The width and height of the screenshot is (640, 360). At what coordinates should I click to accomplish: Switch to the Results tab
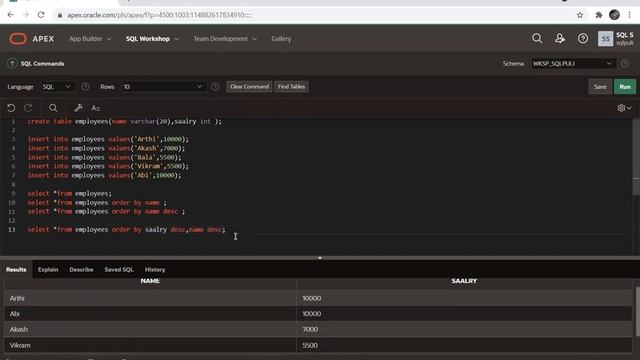point(16,269)
